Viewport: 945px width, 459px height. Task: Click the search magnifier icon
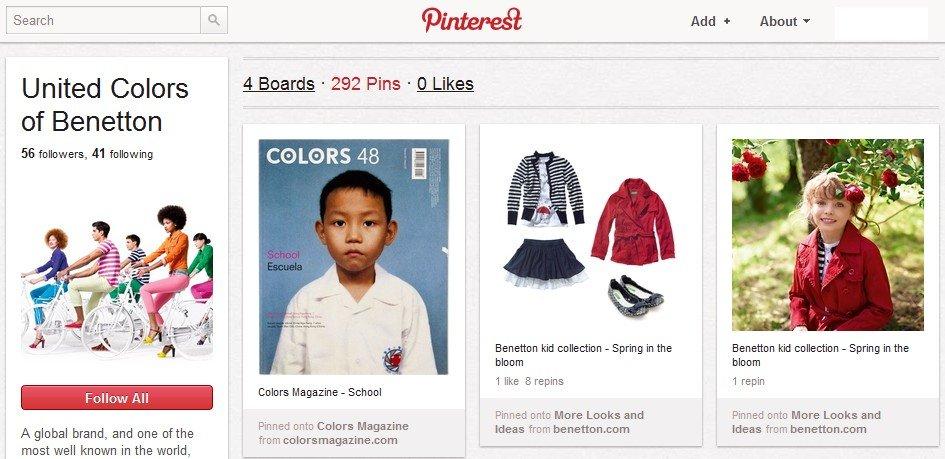coord(214,20)
